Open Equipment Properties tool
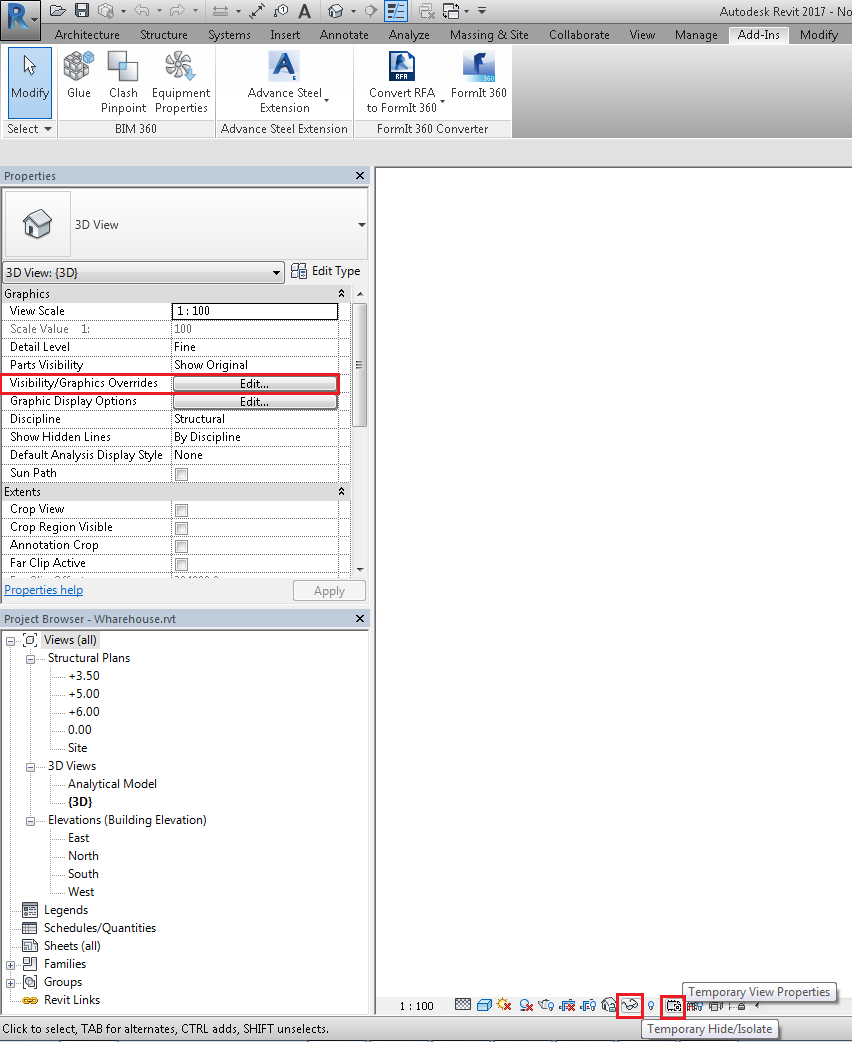This screenshot has height=1042, width=852. (181, 82)
